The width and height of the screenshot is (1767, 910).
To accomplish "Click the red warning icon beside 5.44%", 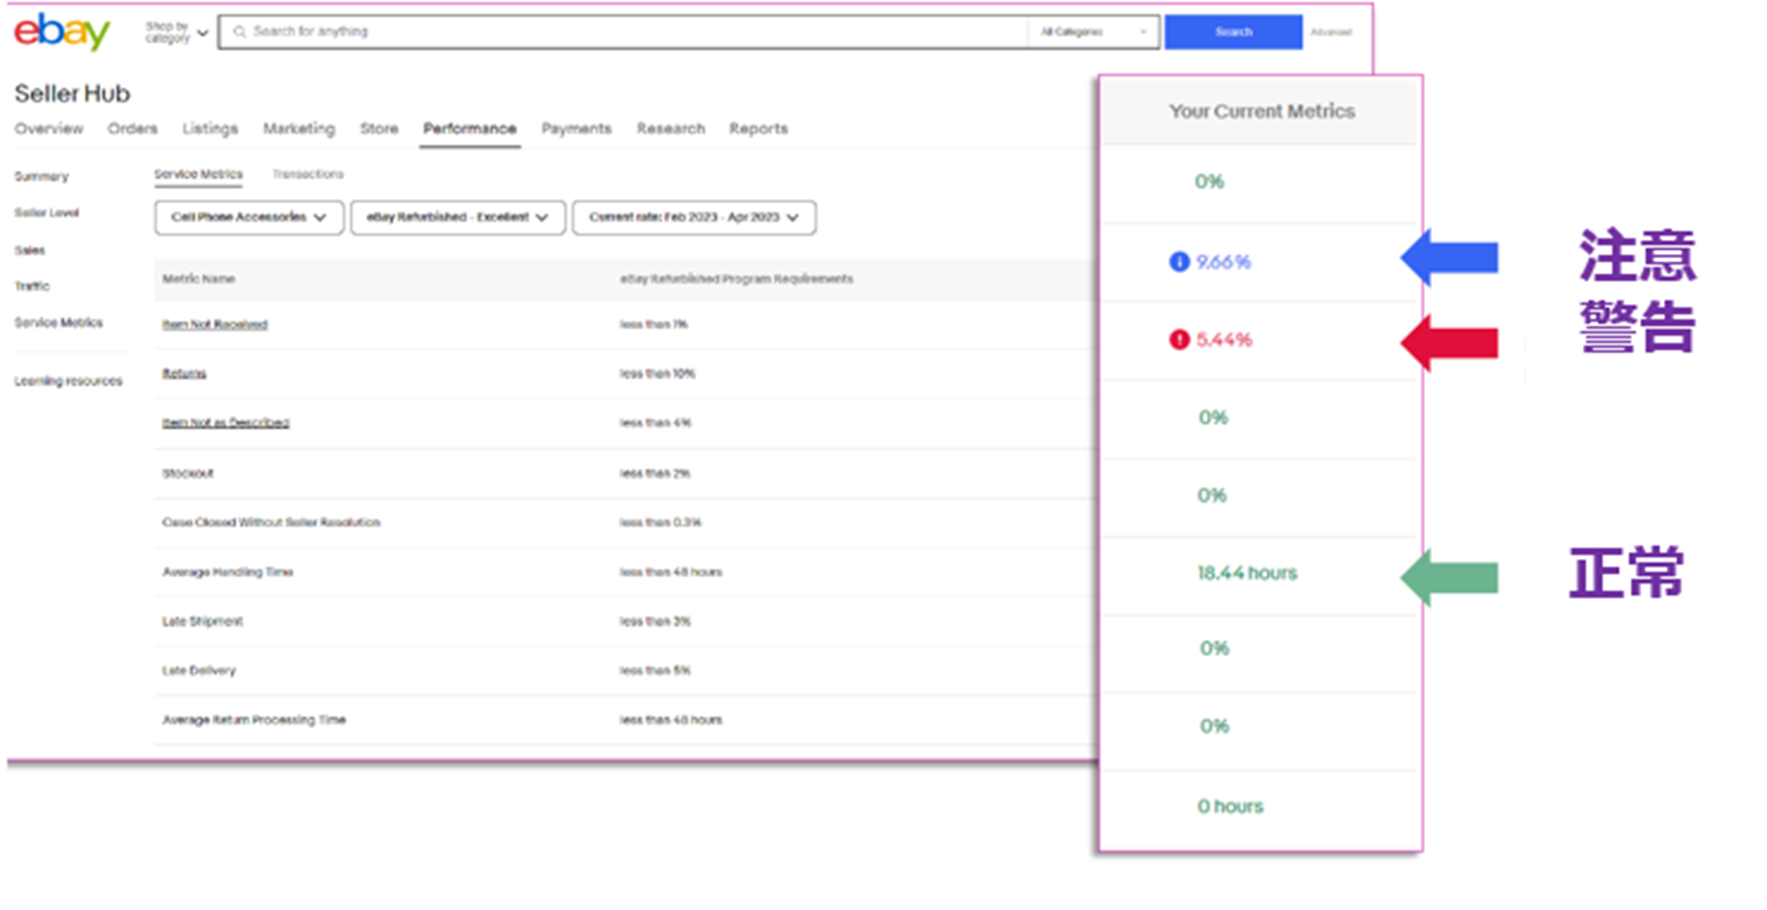I will tap(1179, 340).
